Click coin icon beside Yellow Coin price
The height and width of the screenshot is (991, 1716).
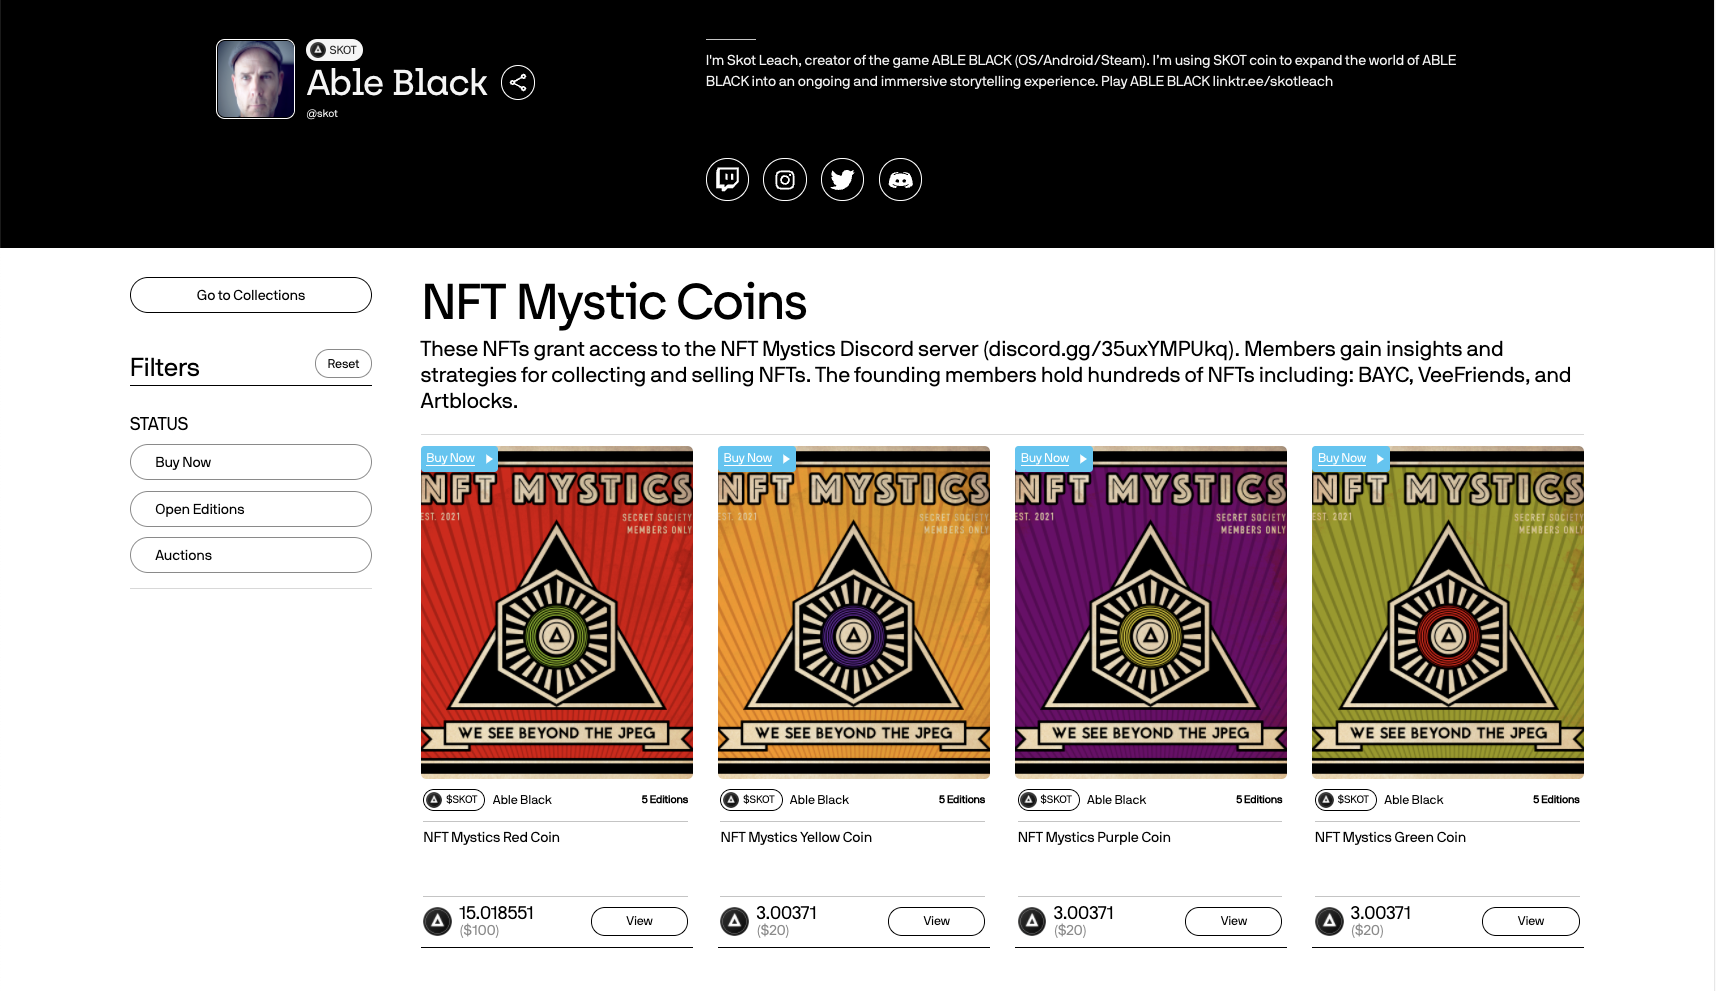[x=735, y=921]
